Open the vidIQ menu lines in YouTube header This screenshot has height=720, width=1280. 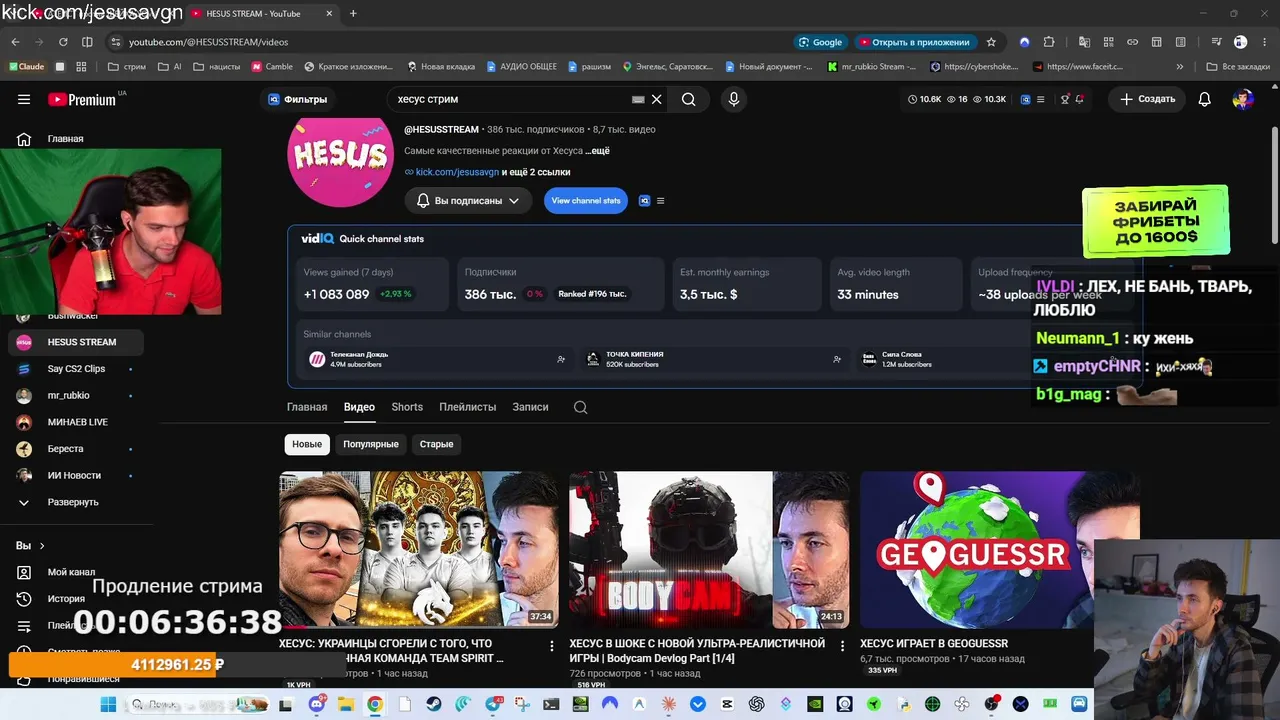(x=1040, y=99)
